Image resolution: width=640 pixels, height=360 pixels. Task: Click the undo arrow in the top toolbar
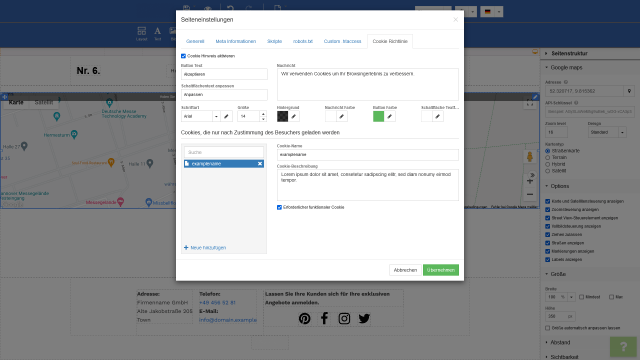tap(230, 8)
